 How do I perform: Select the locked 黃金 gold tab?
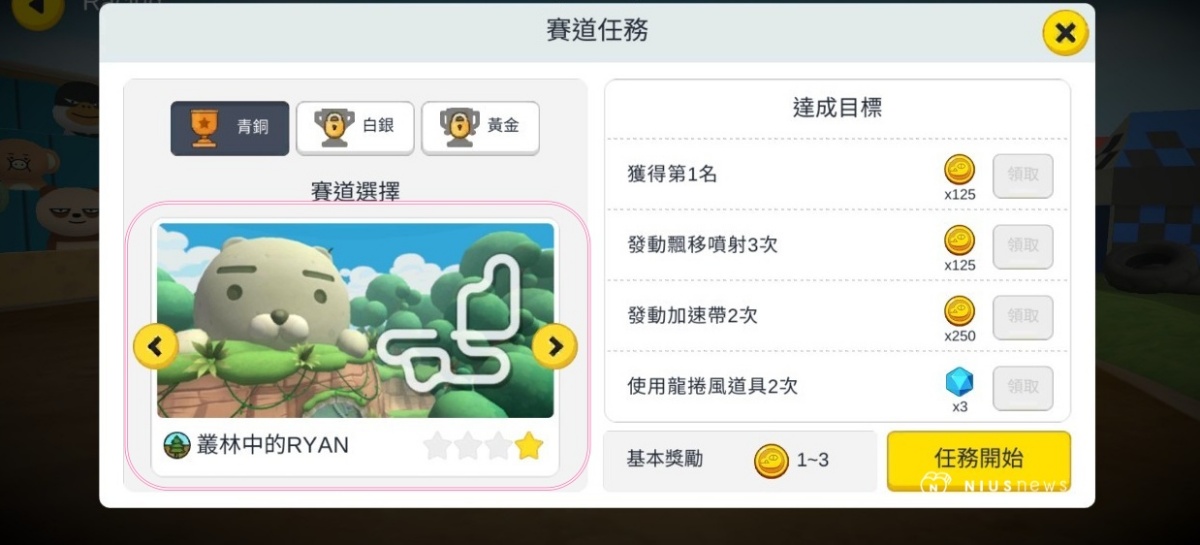coord(480,128)
